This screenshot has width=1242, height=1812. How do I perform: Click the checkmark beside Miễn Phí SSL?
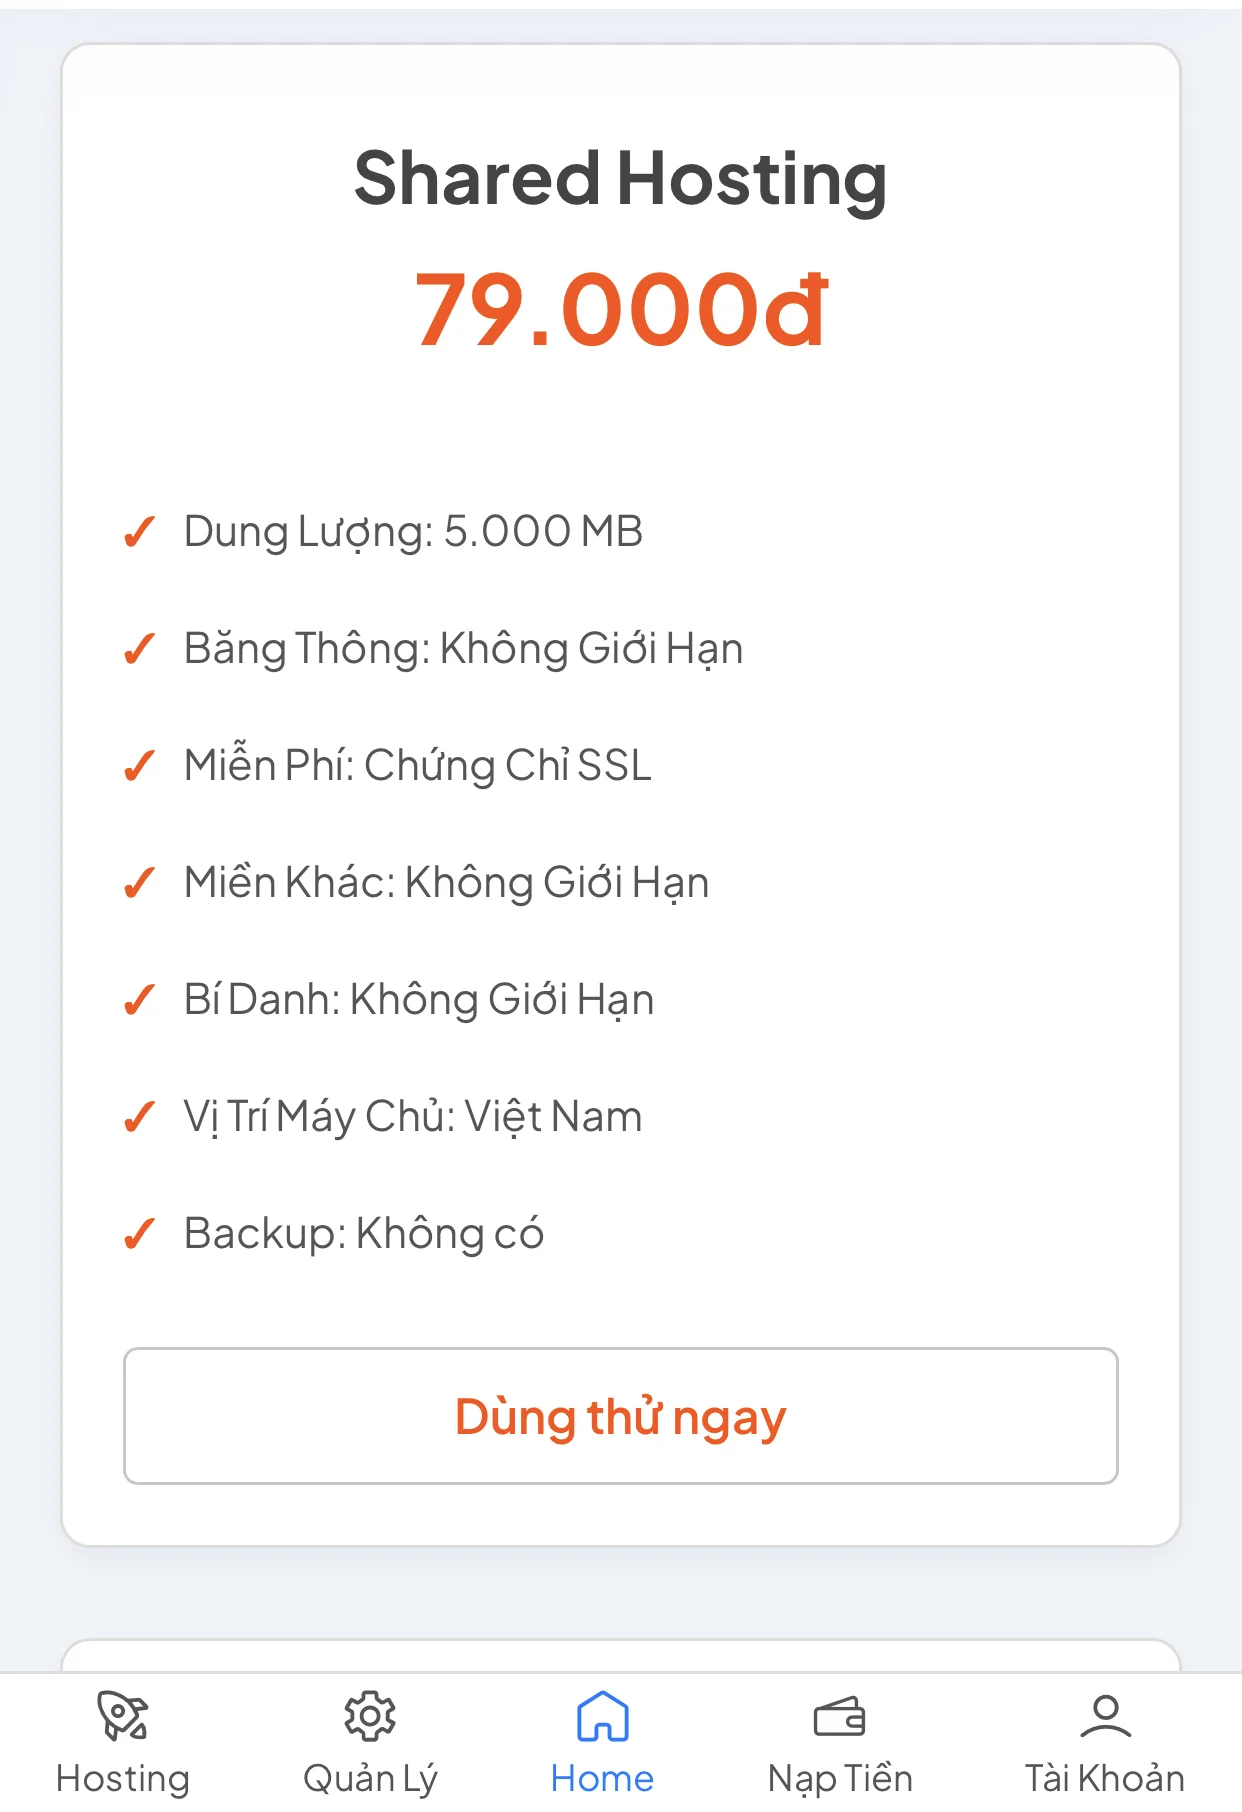[x=139, y=767]
